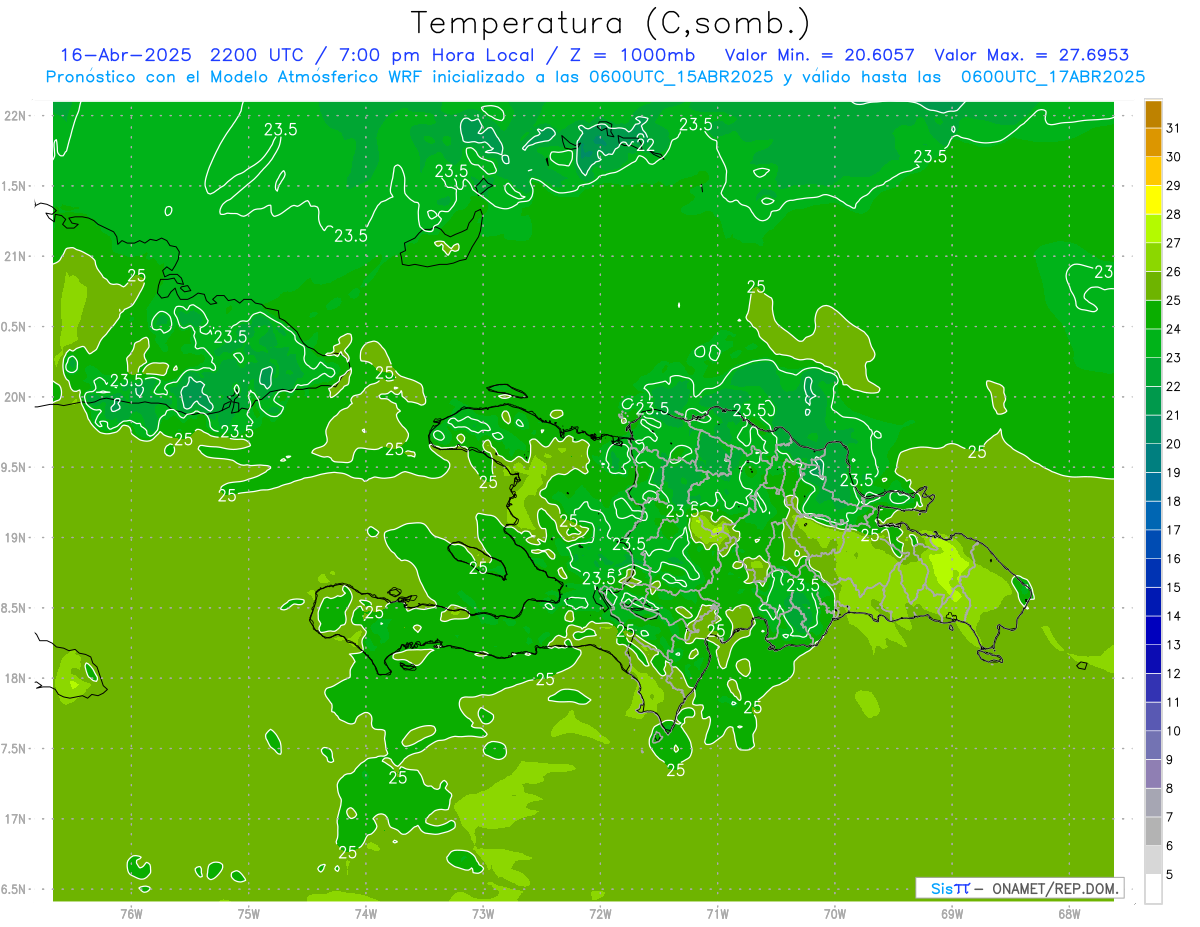Click the 28 label on the color scale

pos(1174,214)
